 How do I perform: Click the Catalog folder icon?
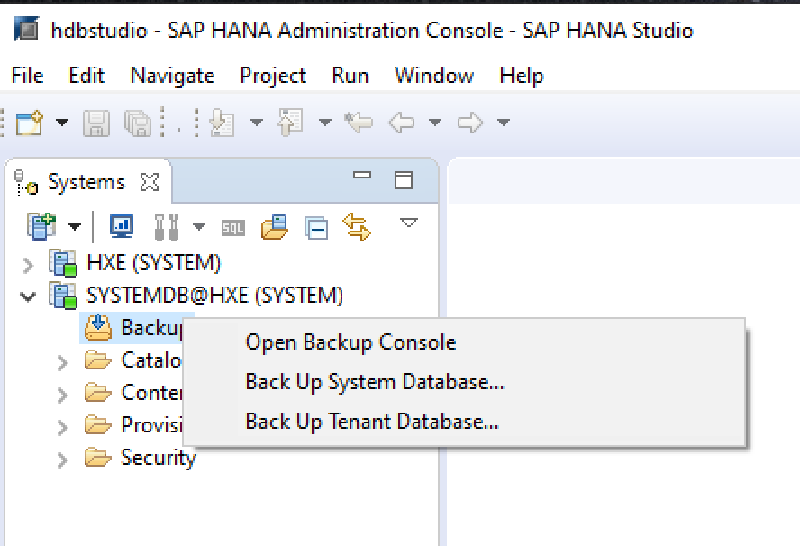(98, 360)
